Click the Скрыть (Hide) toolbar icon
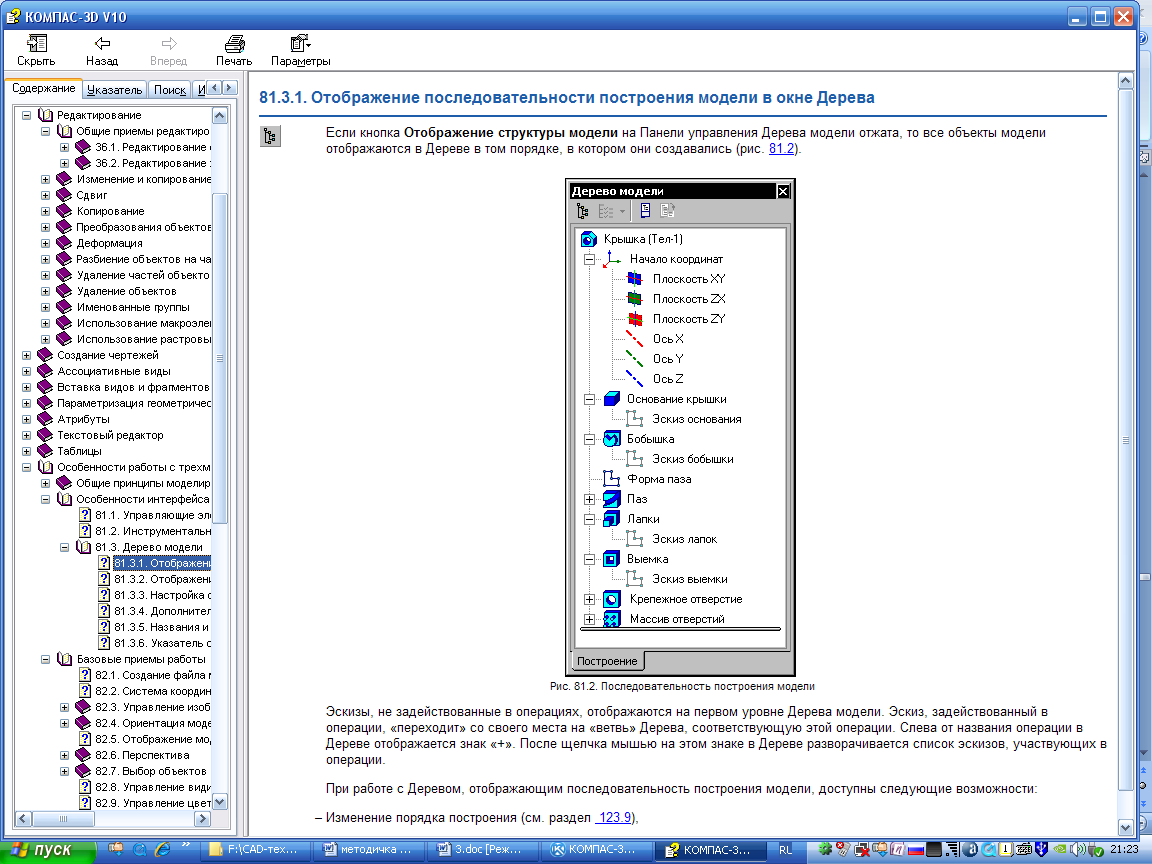 [x=36, y=43]
